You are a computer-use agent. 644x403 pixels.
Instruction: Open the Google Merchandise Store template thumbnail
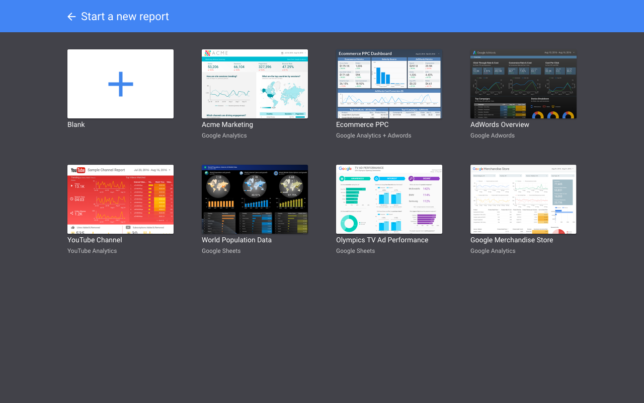click(x=523, y=199)
